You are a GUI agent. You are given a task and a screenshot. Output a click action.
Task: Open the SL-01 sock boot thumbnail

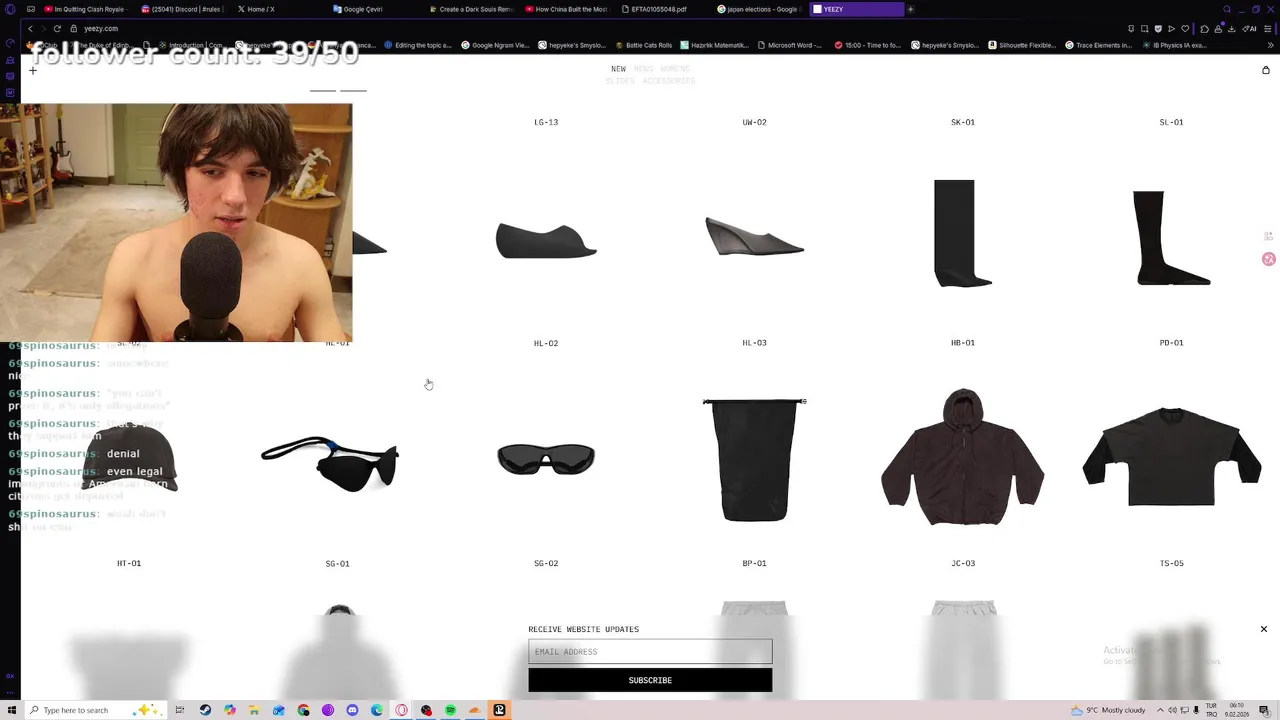[x=1171, y=238]
